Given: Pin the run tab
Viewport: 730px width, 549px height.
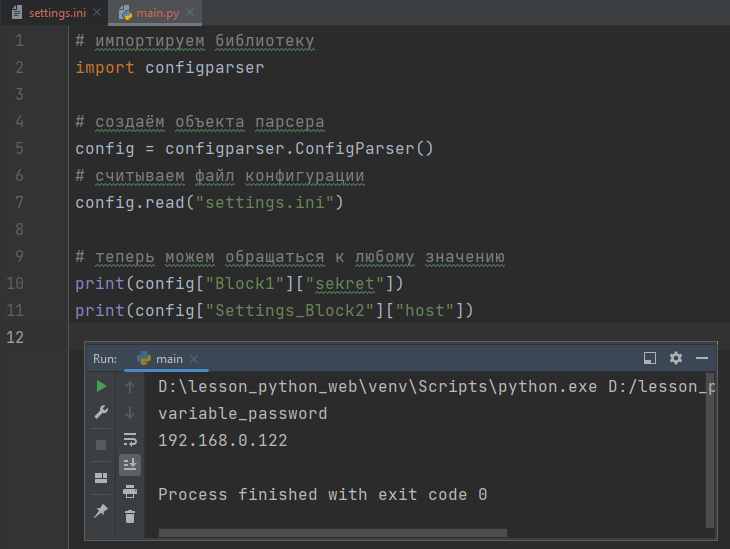Looking at the screenshot, I should (101, 511).
